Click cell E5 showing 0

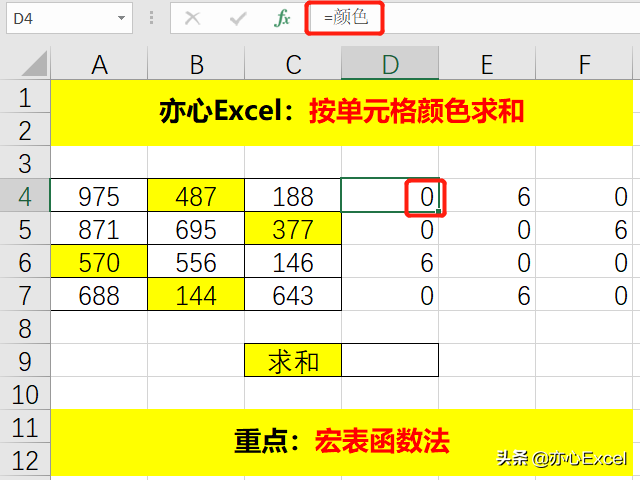[x=487, y=228]
